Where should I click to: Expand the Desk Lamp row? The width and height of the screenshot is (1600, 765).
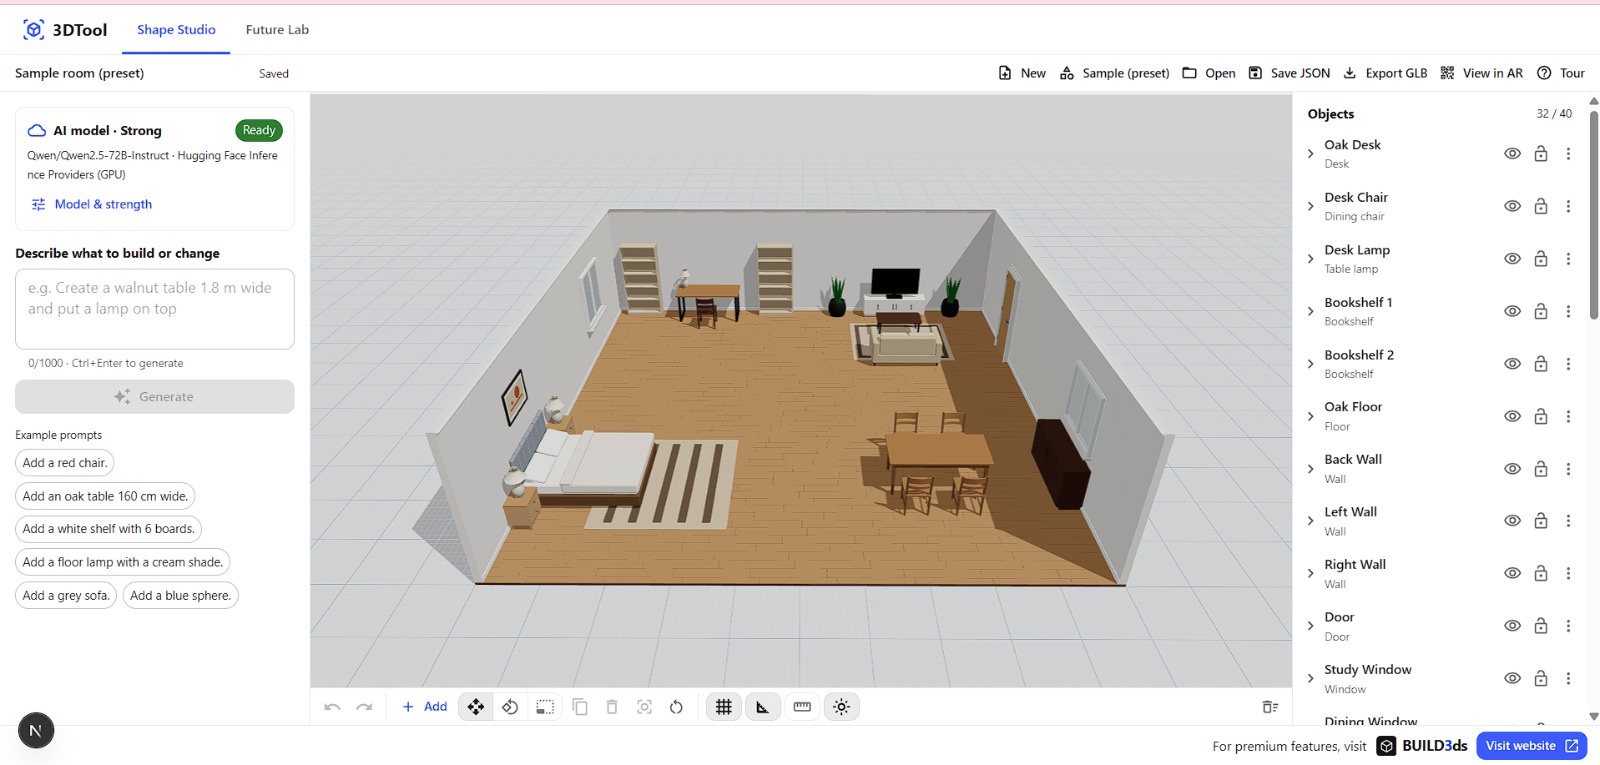pyautogui.click(x=1311, y=259)
